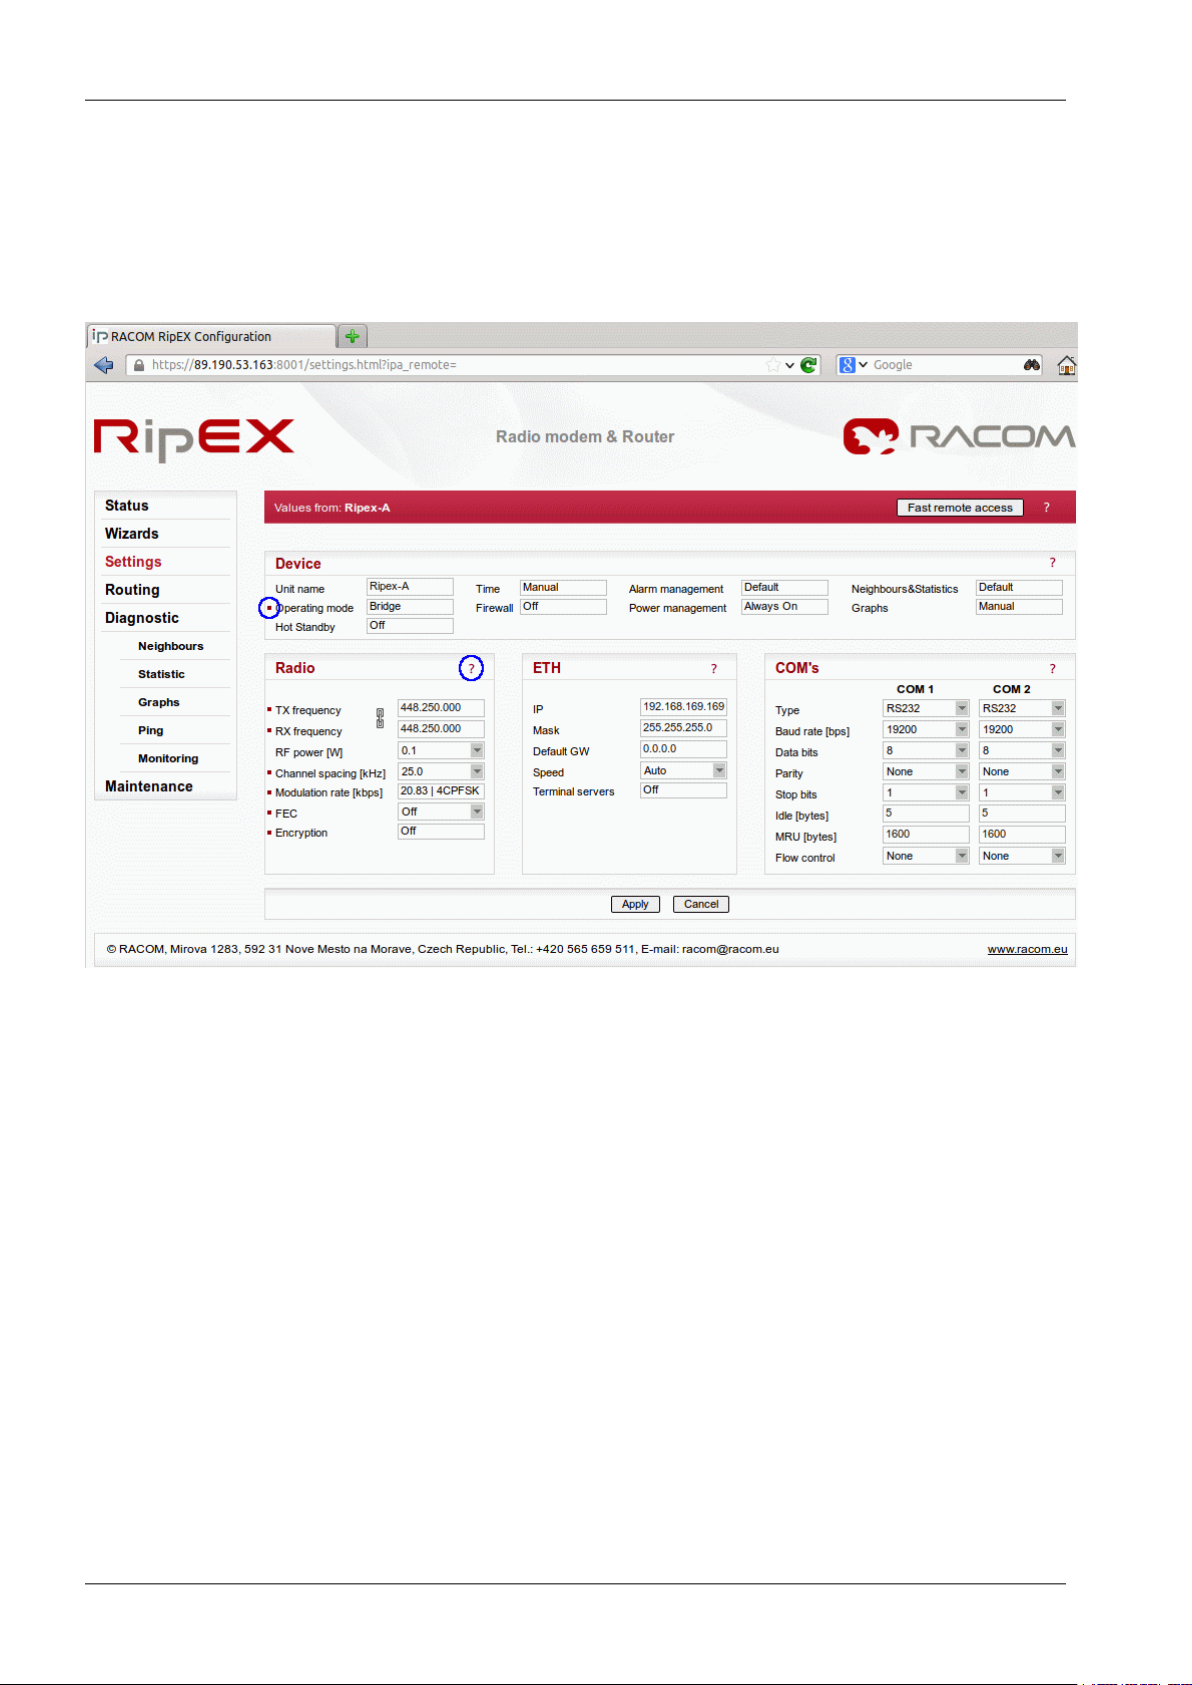The width and height of the screenshot is (1192, 1685).
Task: Open ETH section help question mark
Action: click(x=714, y=668)
